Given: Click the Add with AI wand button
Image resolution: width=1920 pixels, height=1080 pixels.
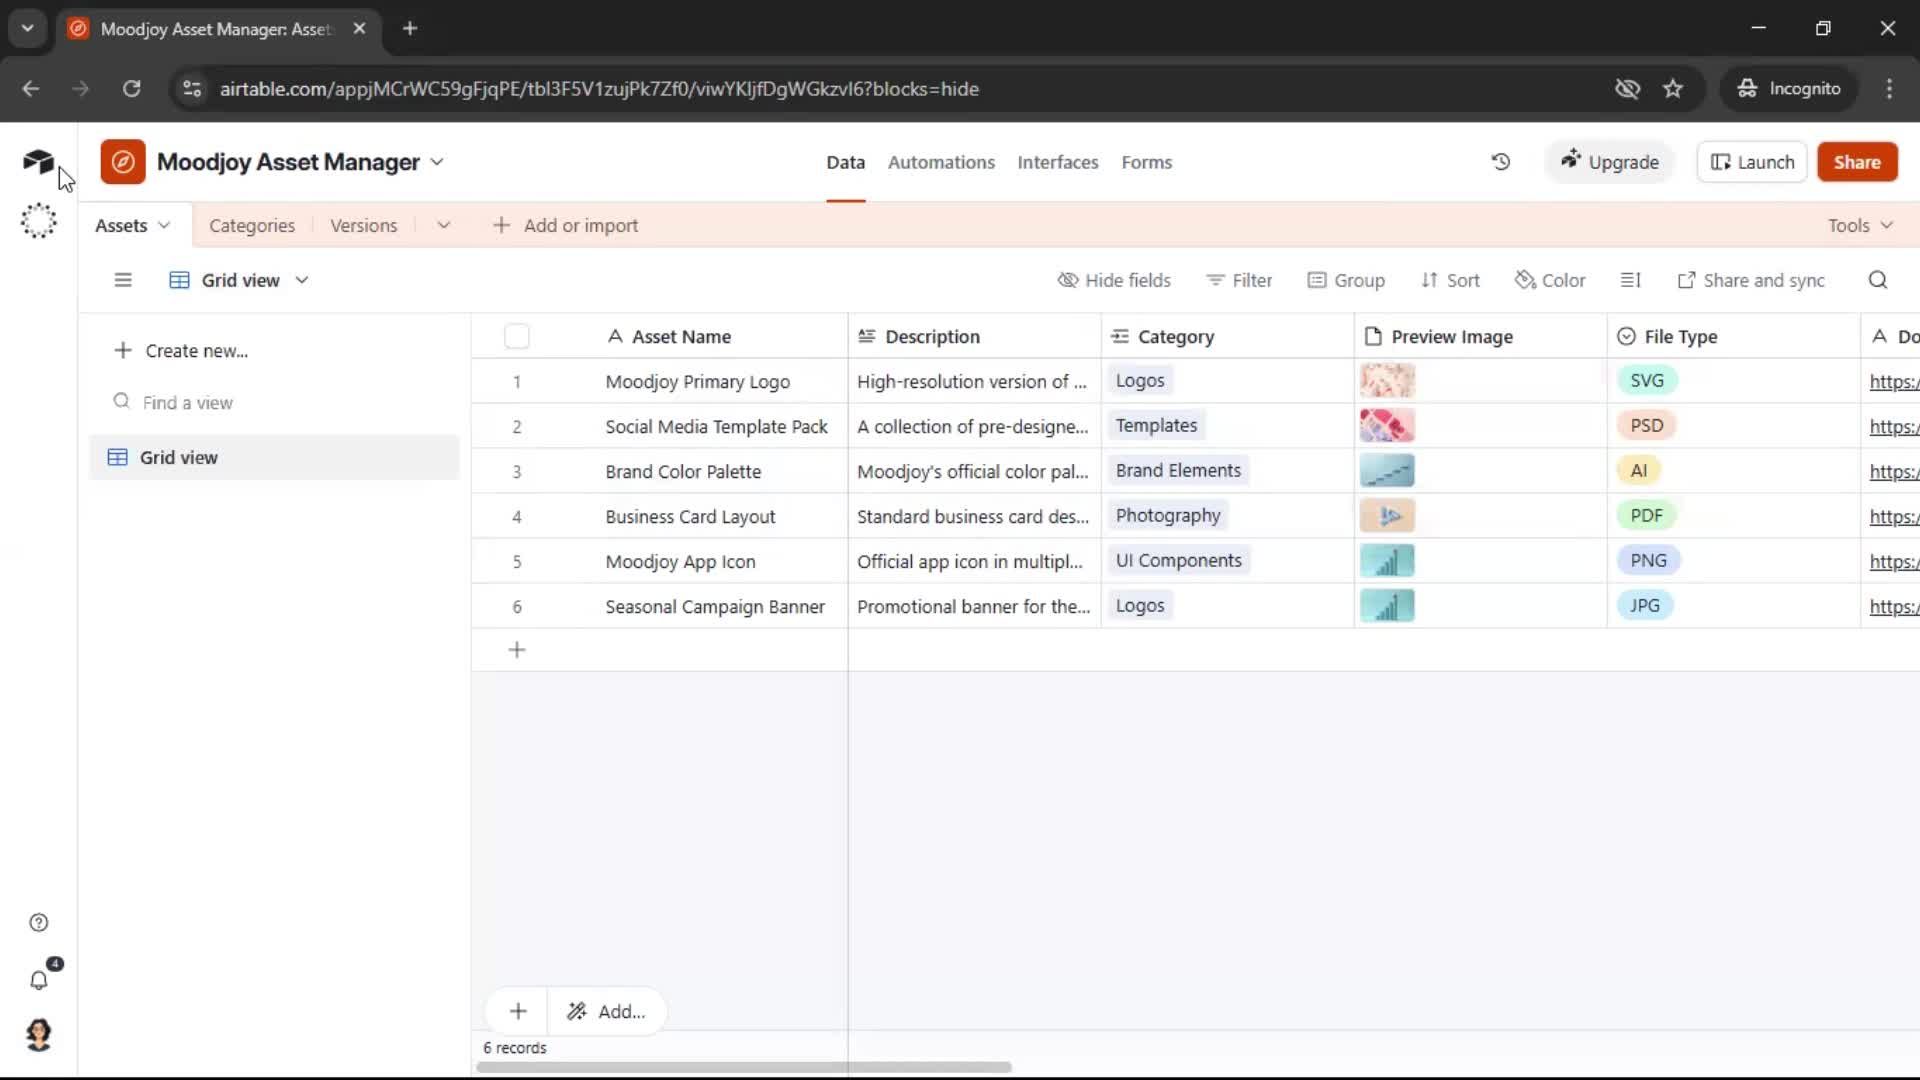Looking at the screenshot, I should 606,1011.
